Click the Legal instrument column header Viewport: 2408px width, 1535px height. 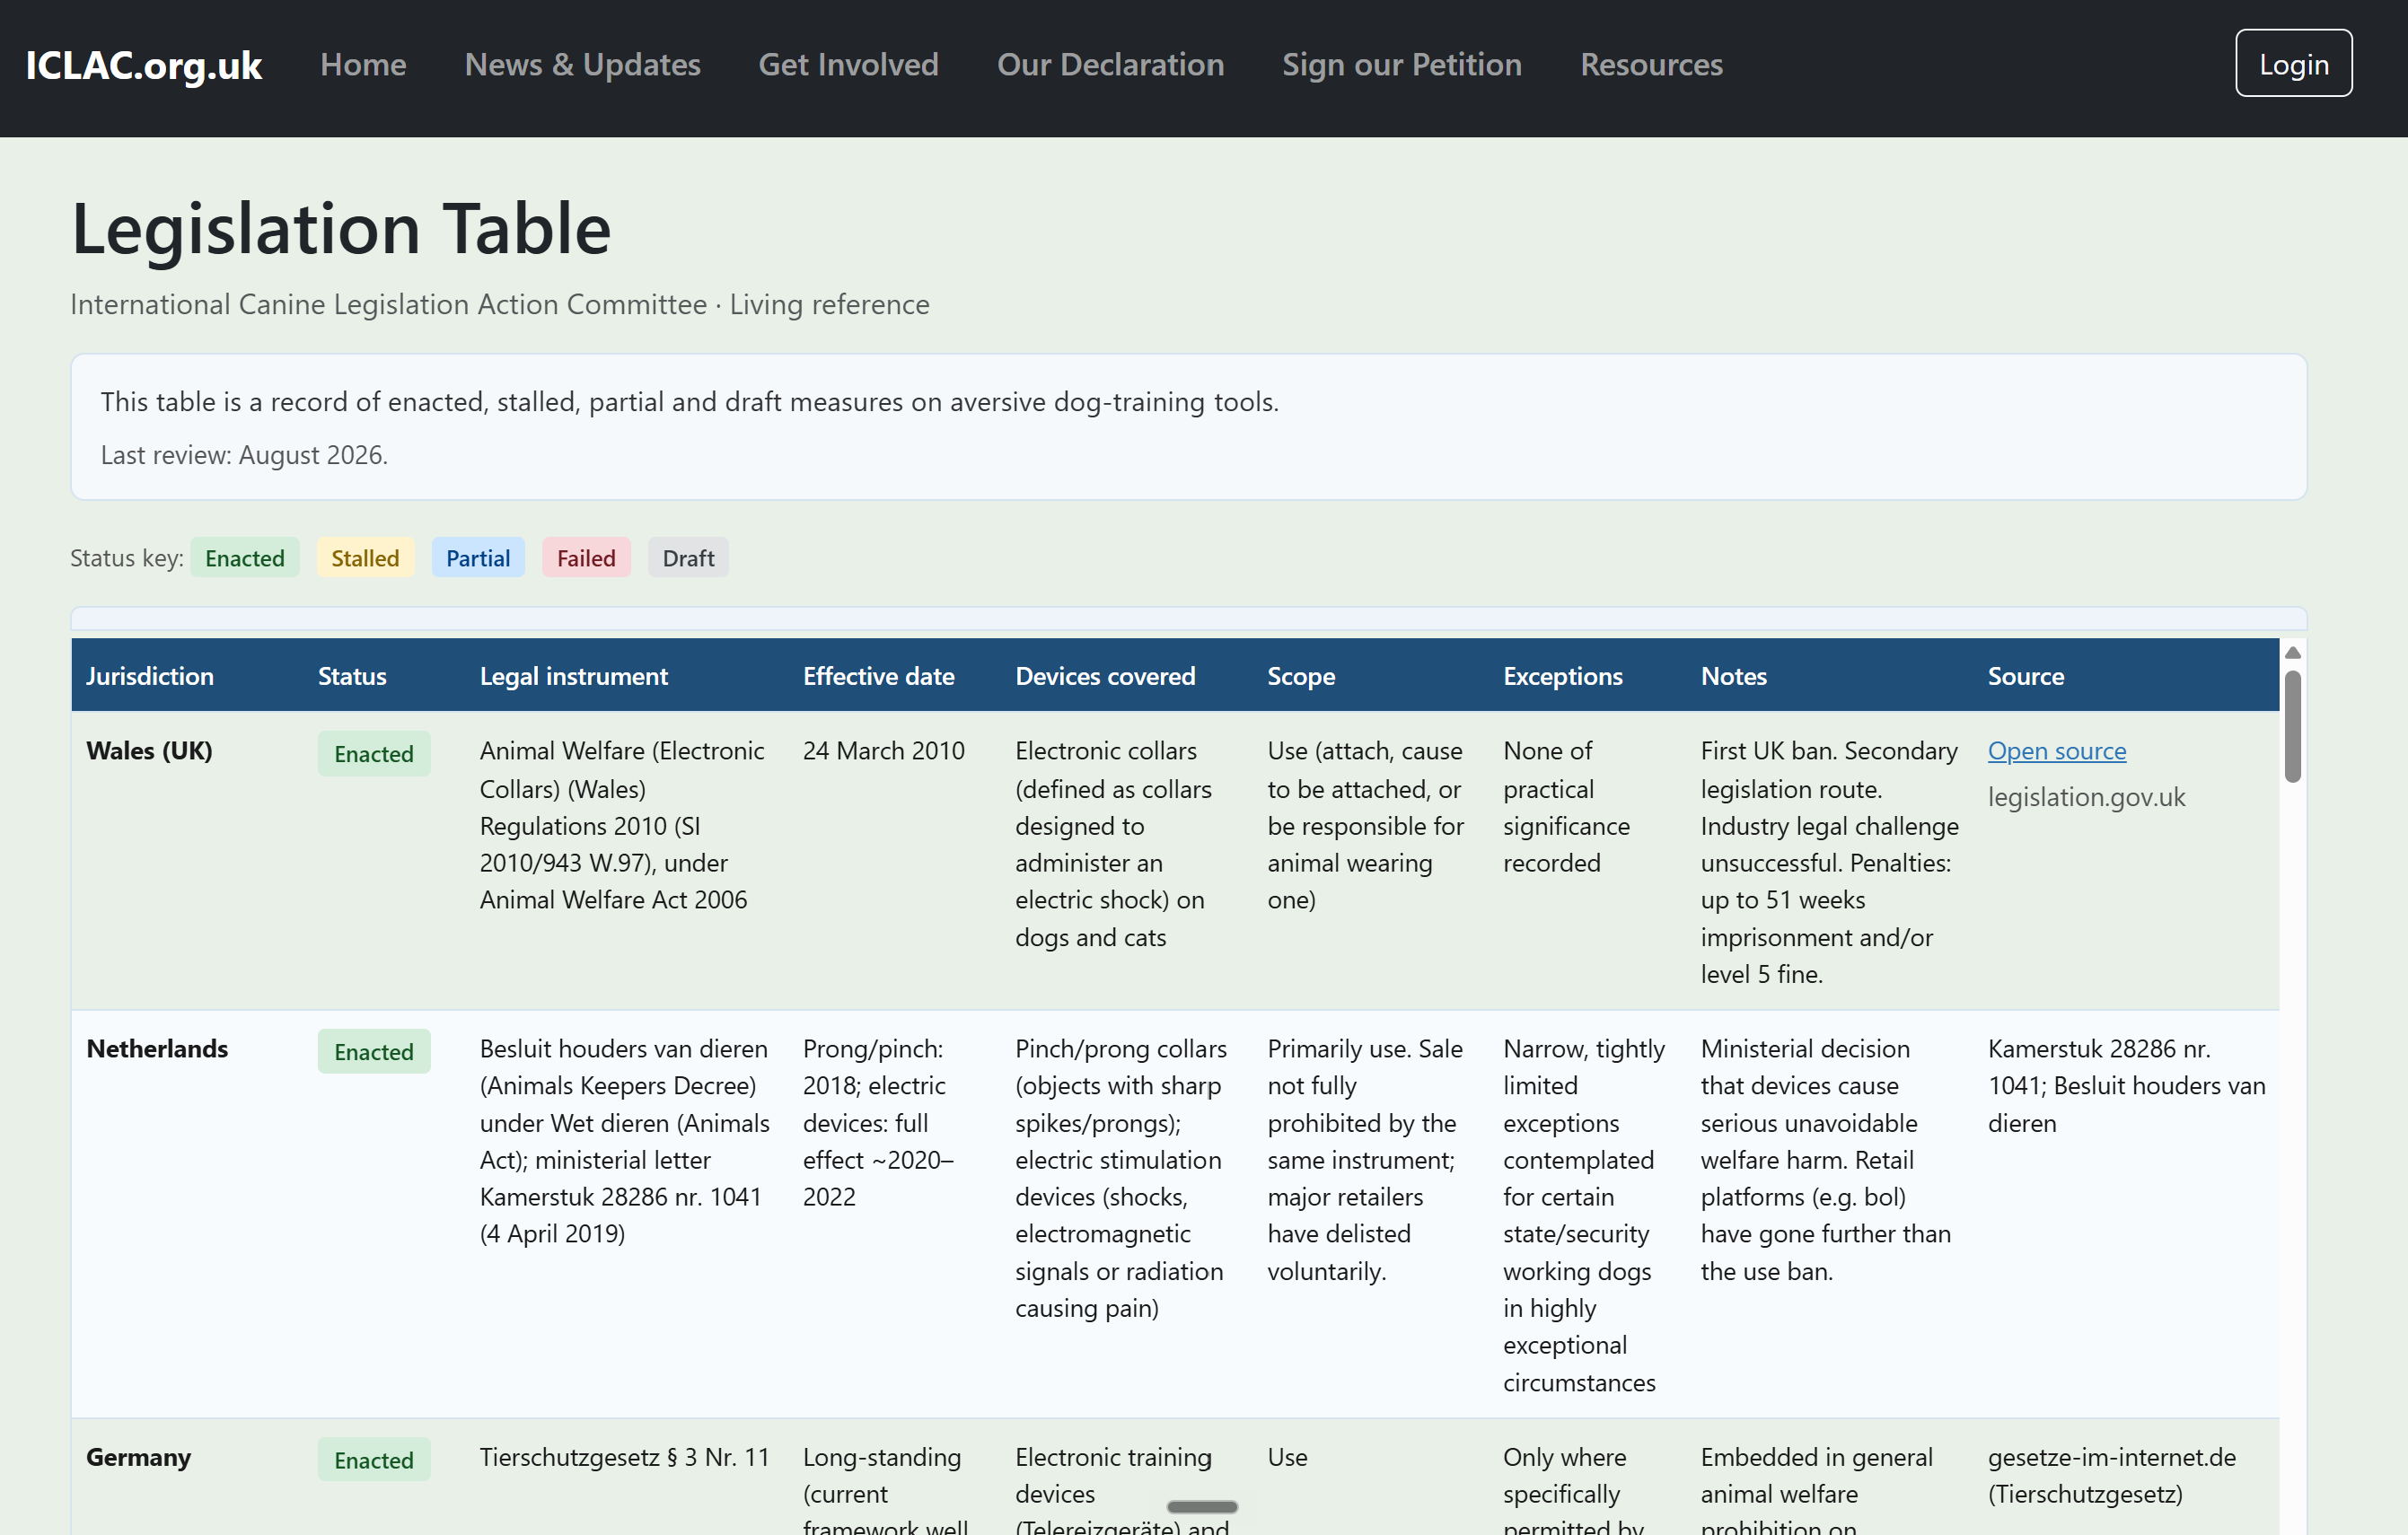pos(574,676)
